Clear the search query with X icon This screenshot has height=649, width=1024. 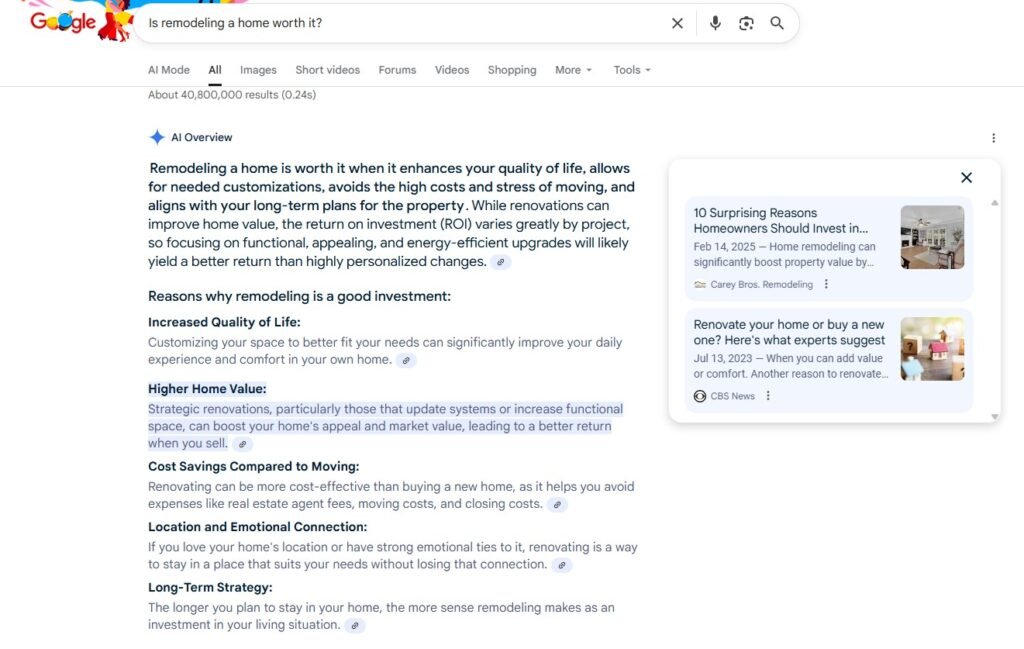[x=677, y=23]
